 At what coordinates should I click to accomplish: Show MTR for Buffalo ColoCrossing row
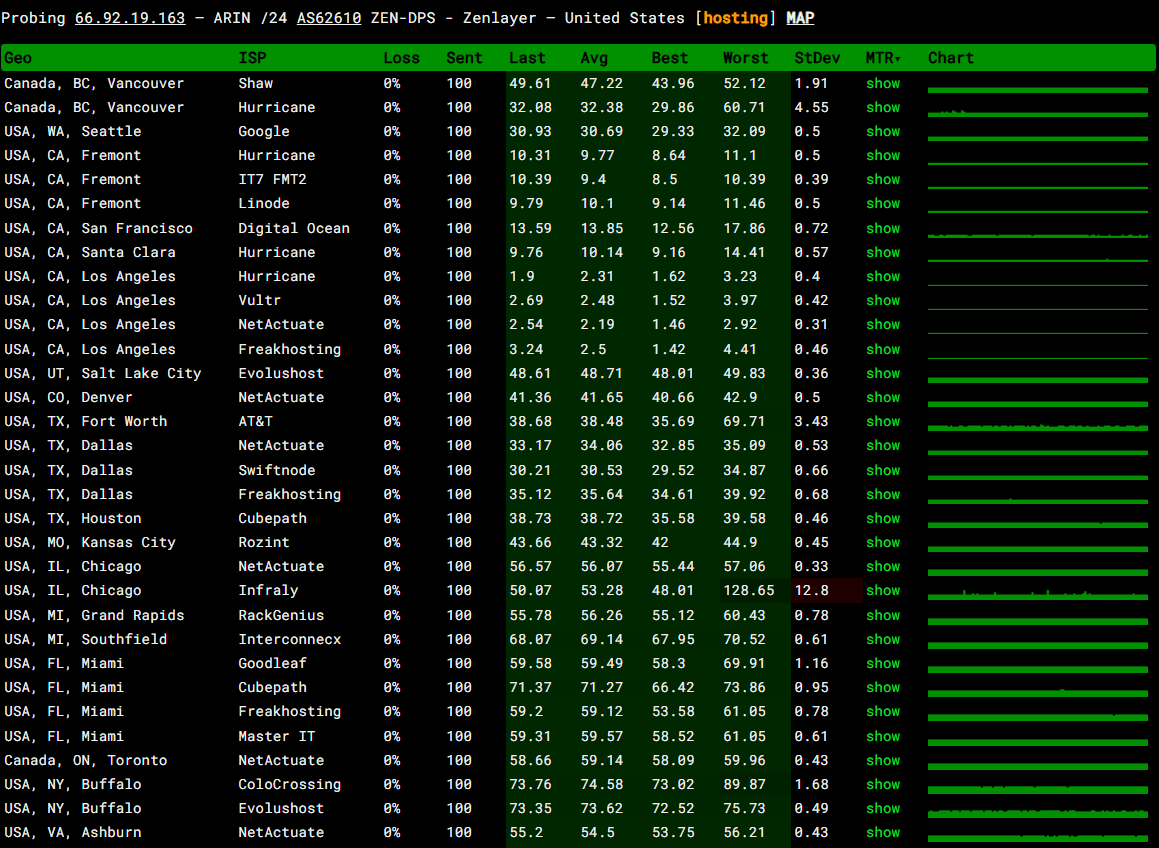883,784
